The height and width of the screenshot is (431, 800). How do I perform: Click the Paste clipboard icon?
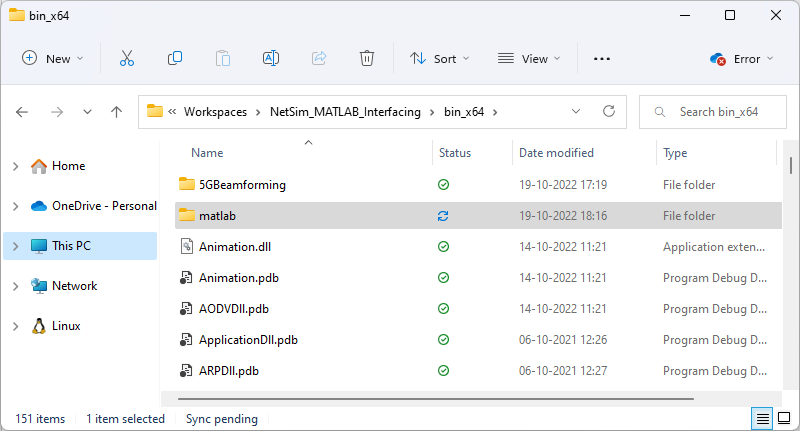(223, 59)
